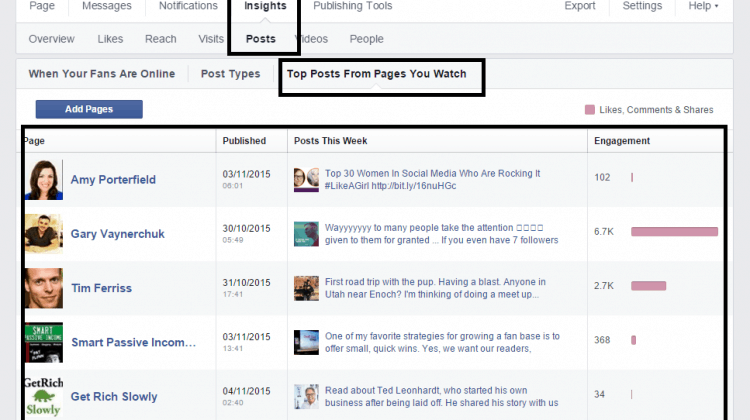The image size is (750, 420).
Task: Open the Page tab
Action: 42,6
